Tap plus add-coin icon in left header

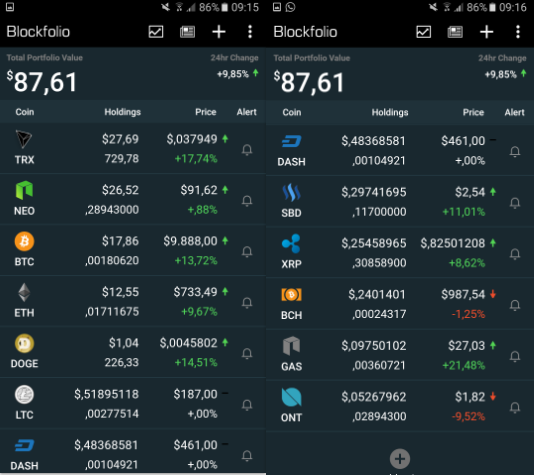[x=219, y=32]
